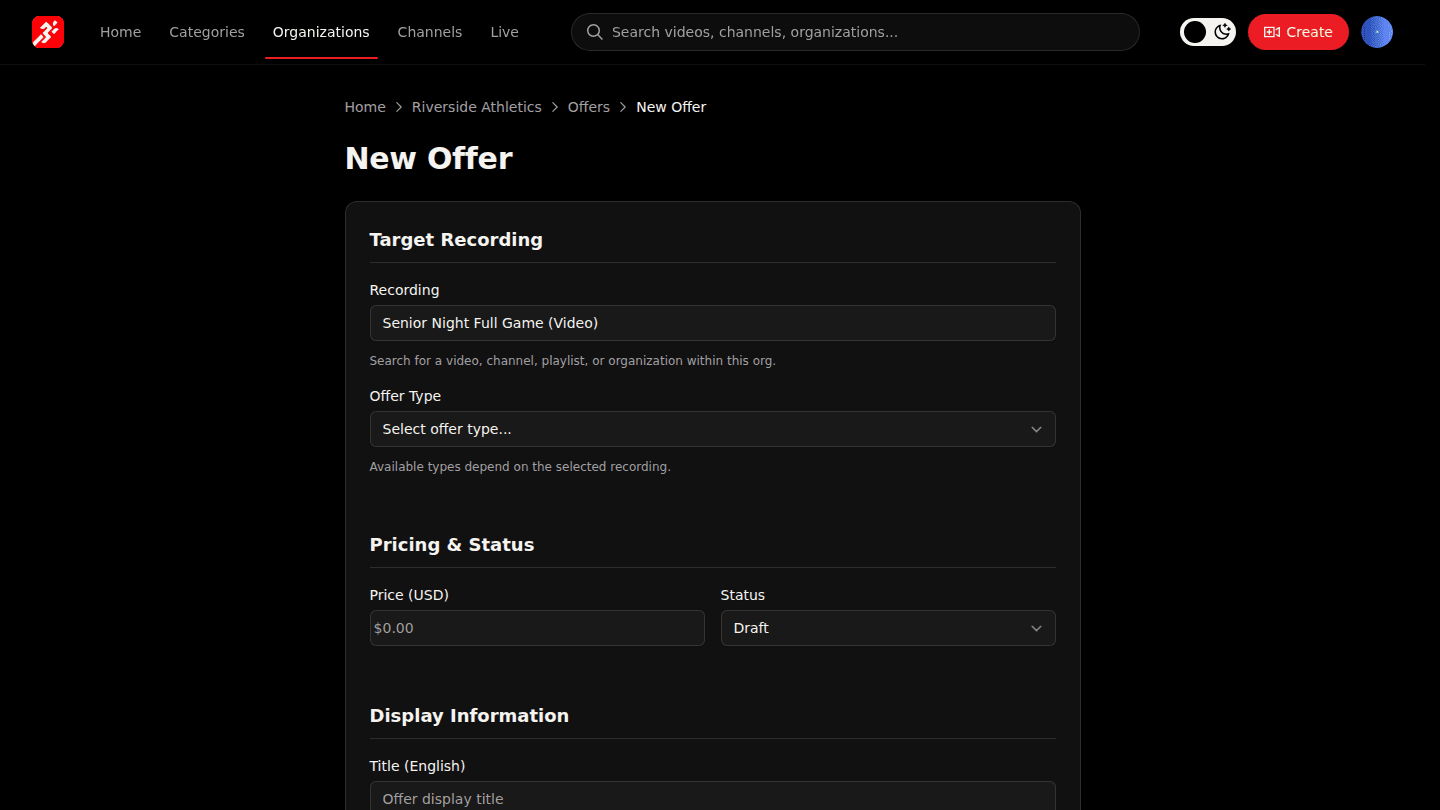Click the 'Available types depend' helper text

tap(520, 467)
